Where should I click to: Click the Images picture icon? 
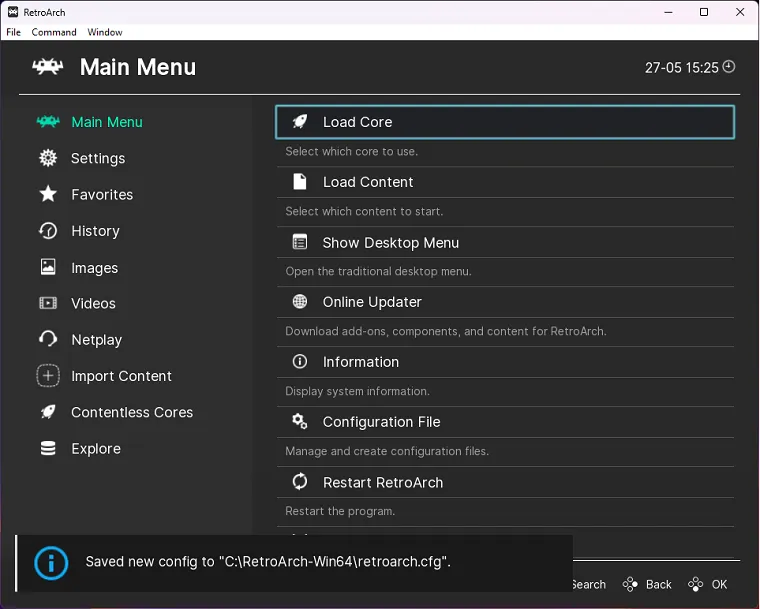click(48, 267)
